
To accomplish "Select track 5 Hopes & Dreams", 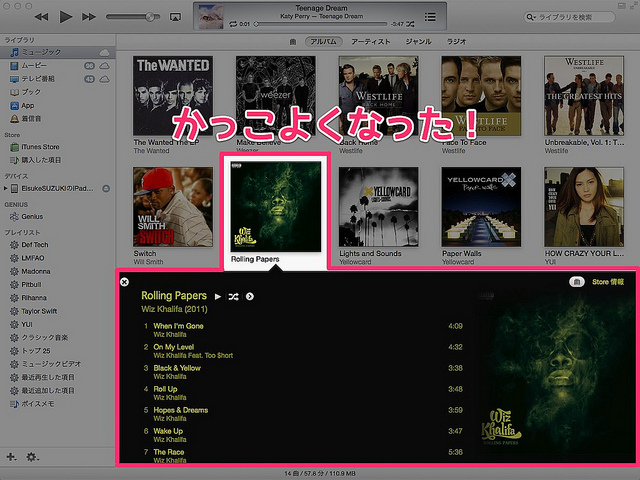I will [302, 414].
